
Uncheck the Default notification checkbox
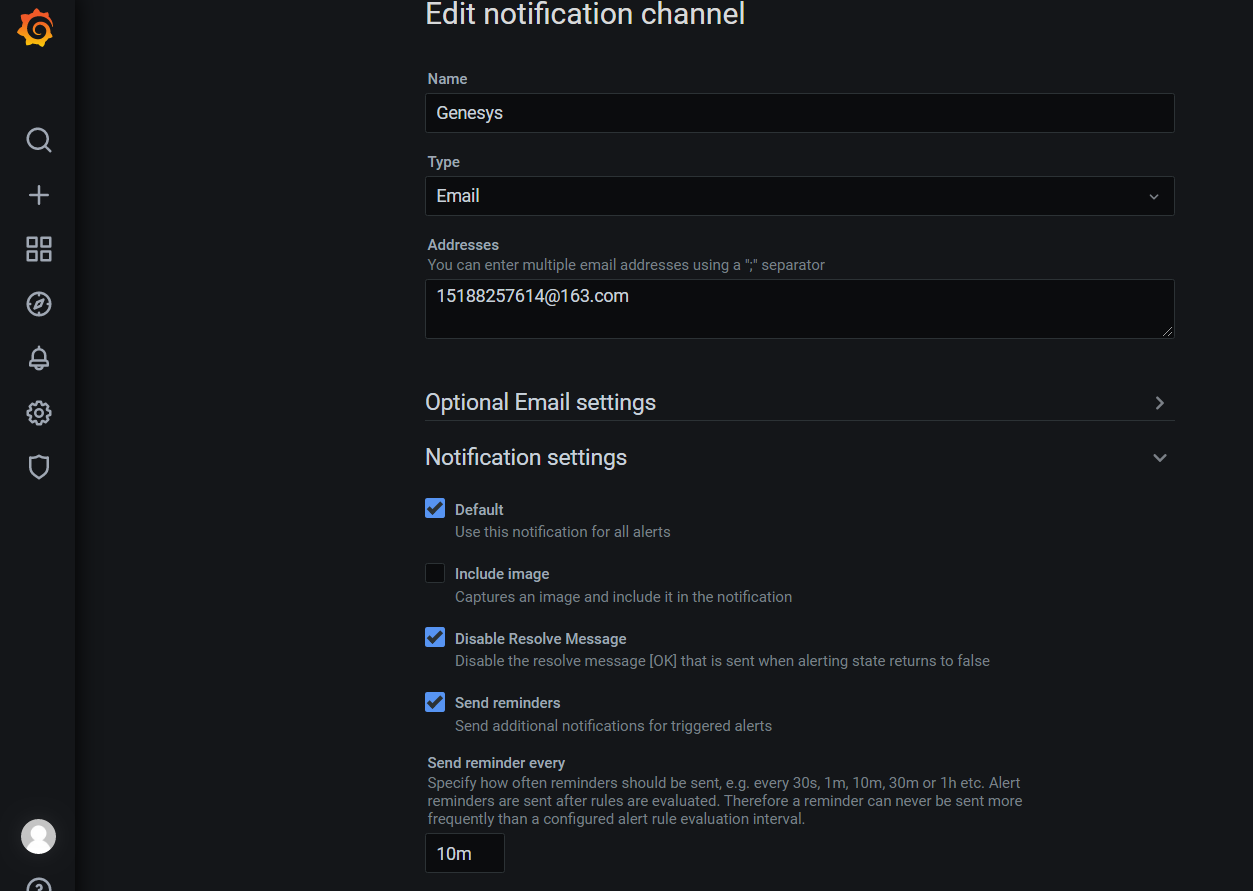click(435, 509)
